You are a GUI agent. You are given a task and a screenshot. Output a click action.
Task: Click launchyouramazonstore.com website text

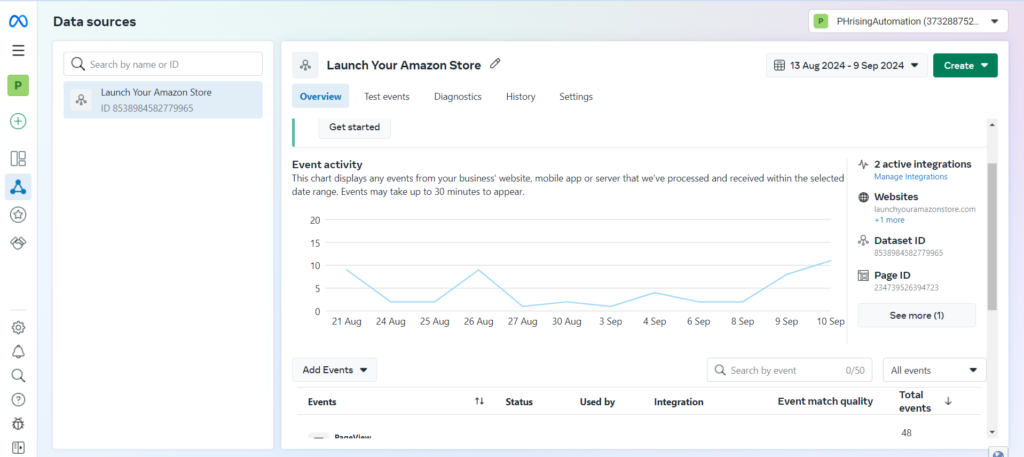(925, 210)
